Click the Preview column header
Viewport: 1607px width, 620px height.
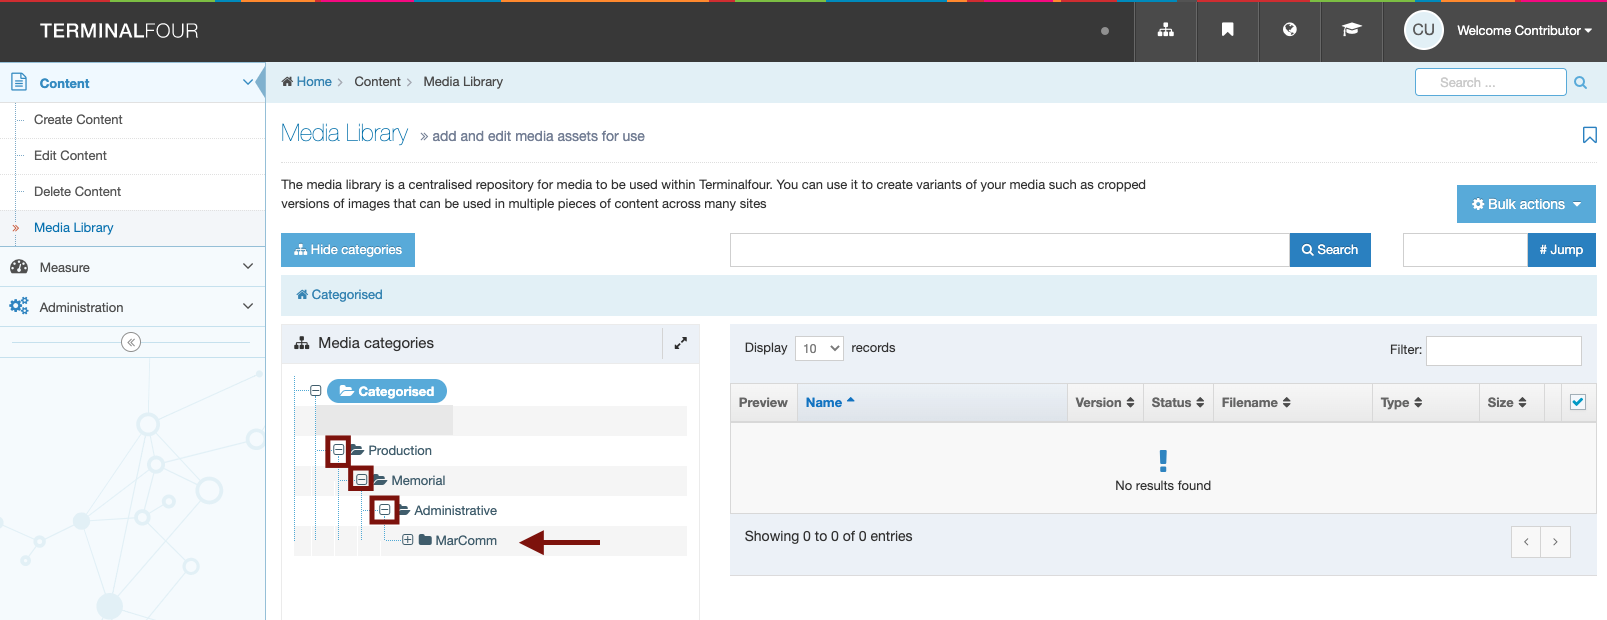[763, 403]
